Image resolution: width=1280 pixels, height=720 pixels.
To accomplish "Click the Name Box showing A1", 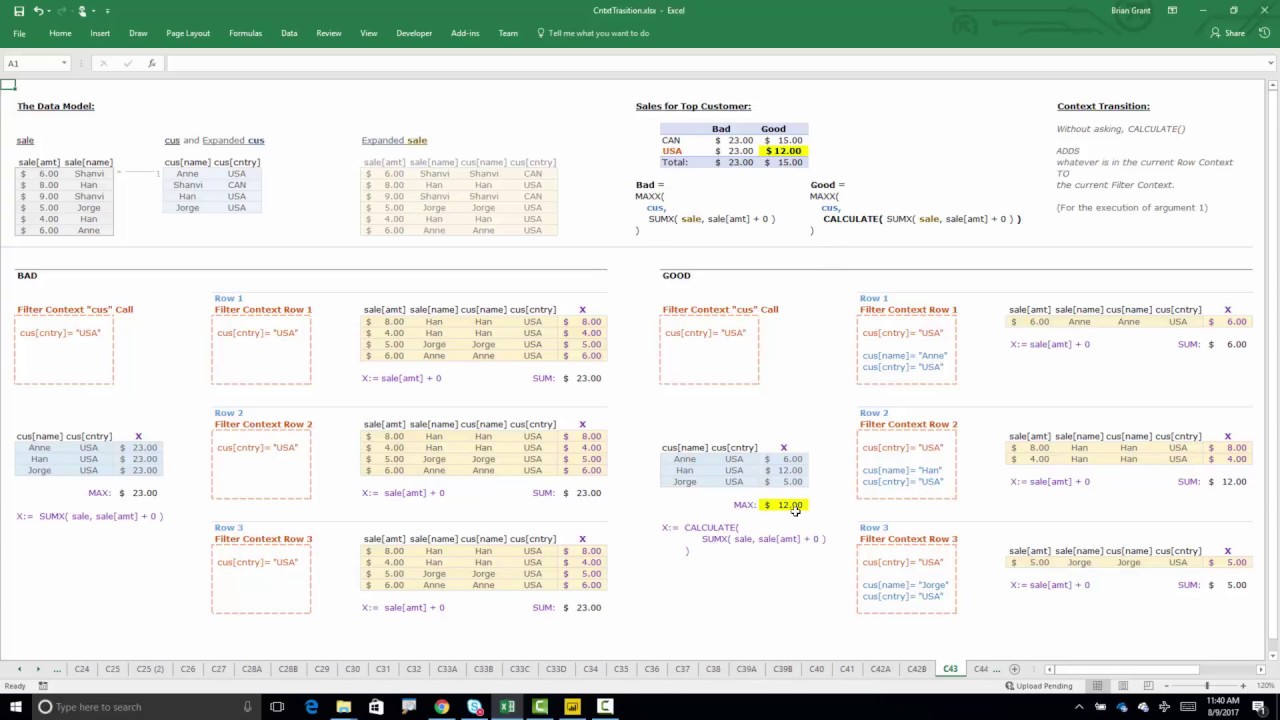I will (x=32, y=63).
